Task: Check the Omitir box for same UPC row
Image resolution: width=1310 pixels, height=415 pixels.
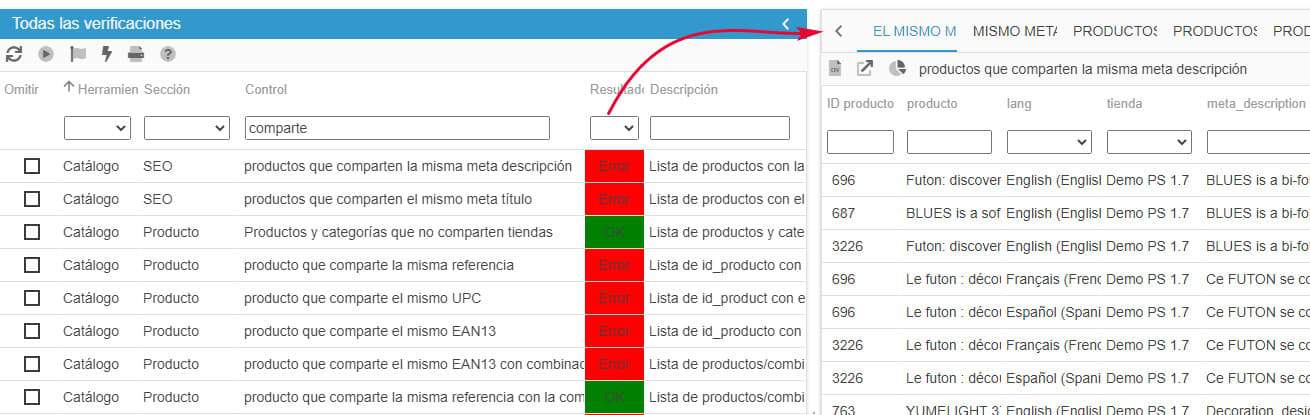Action: 32,298
